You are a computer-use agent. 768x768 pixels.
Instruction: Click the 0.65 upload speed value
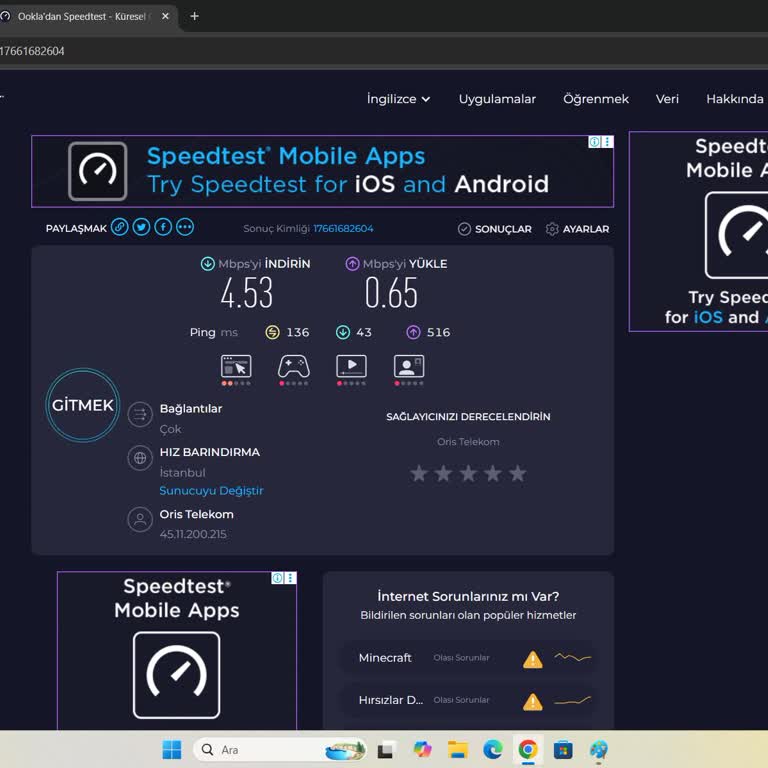pyautogui.click(x=391, y=293)
